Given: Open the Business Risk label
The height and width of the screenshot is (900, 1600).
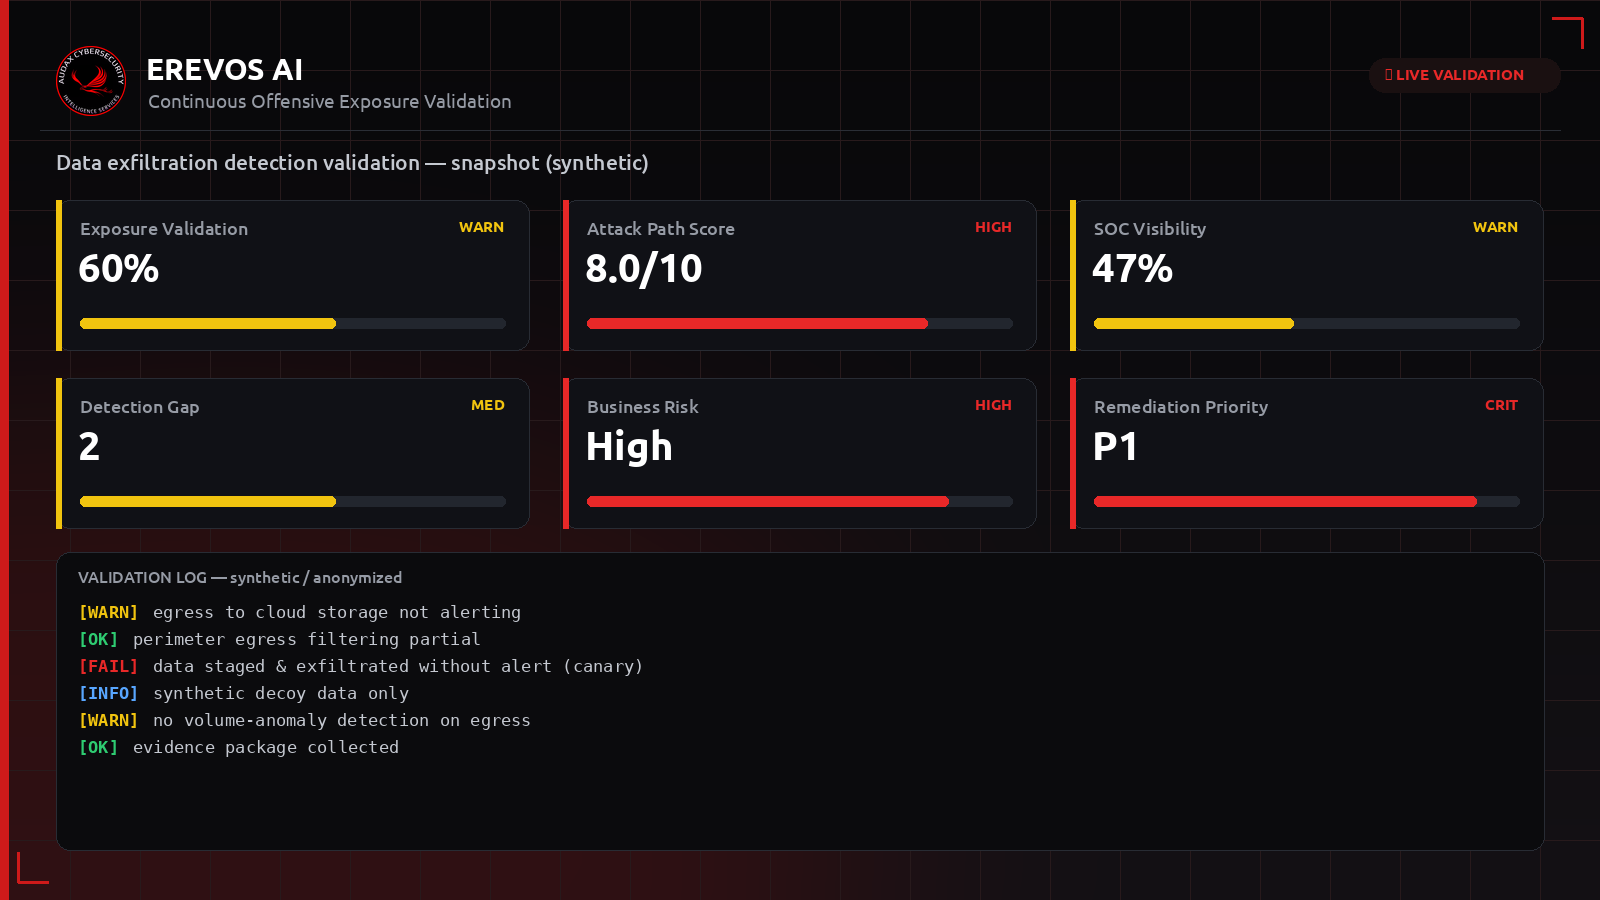Looking at the screenshot, I should point(643,407).
